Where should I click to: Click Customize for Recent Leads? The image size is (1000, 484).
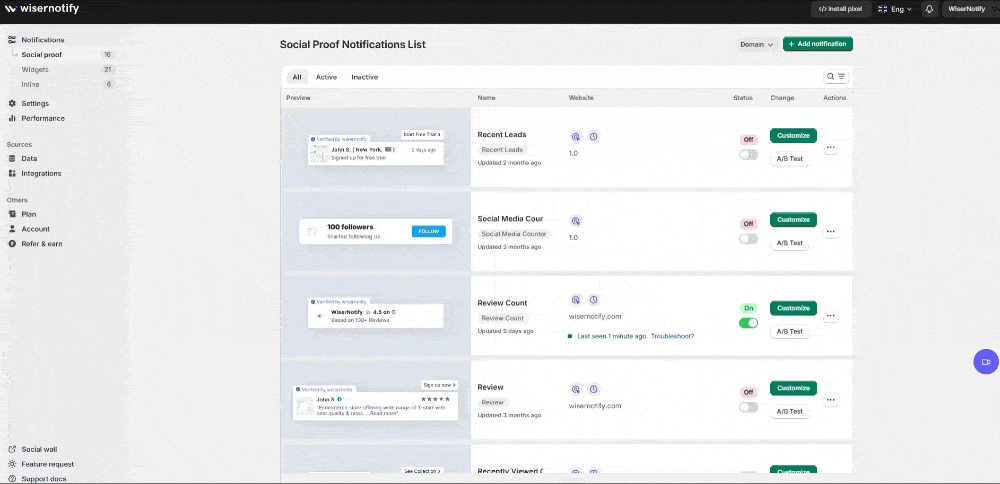(793, 135)
